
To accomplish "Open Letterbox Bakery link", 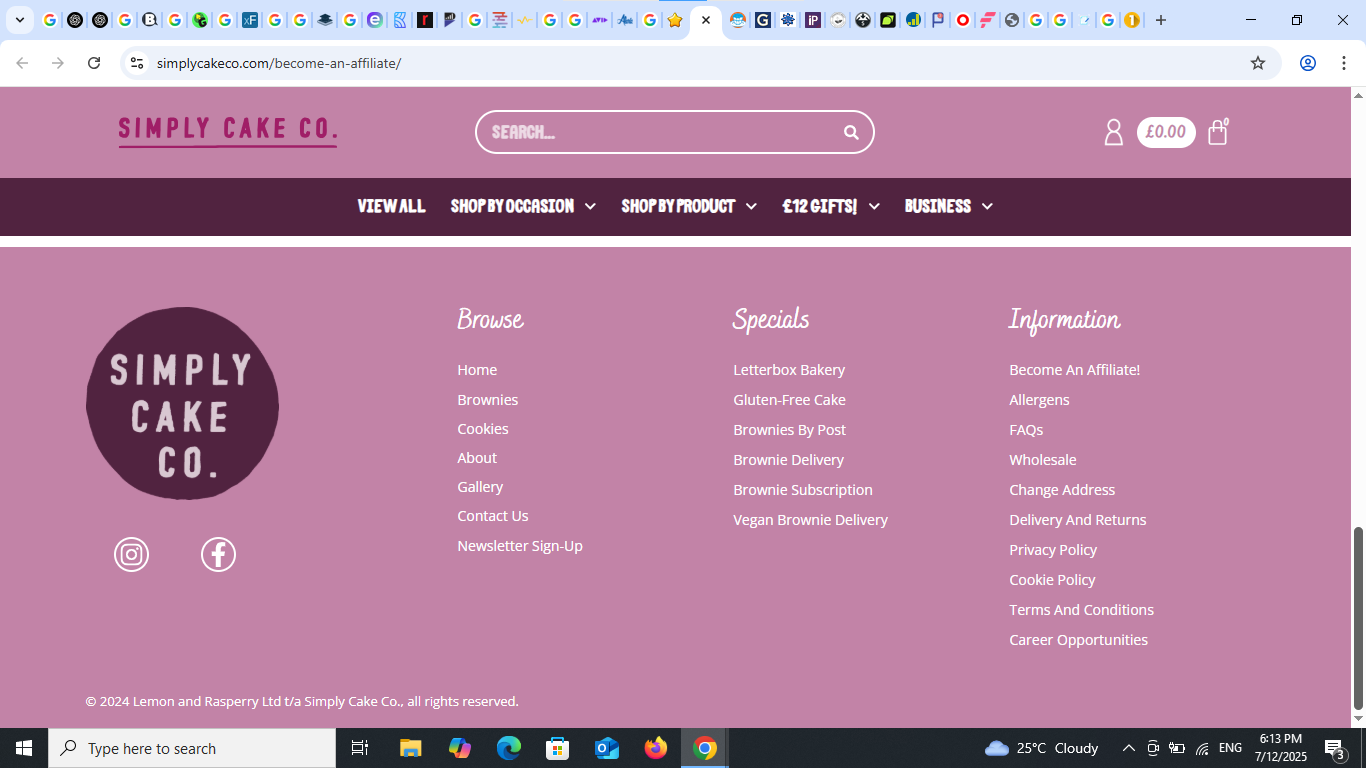I will pos(789,370).
